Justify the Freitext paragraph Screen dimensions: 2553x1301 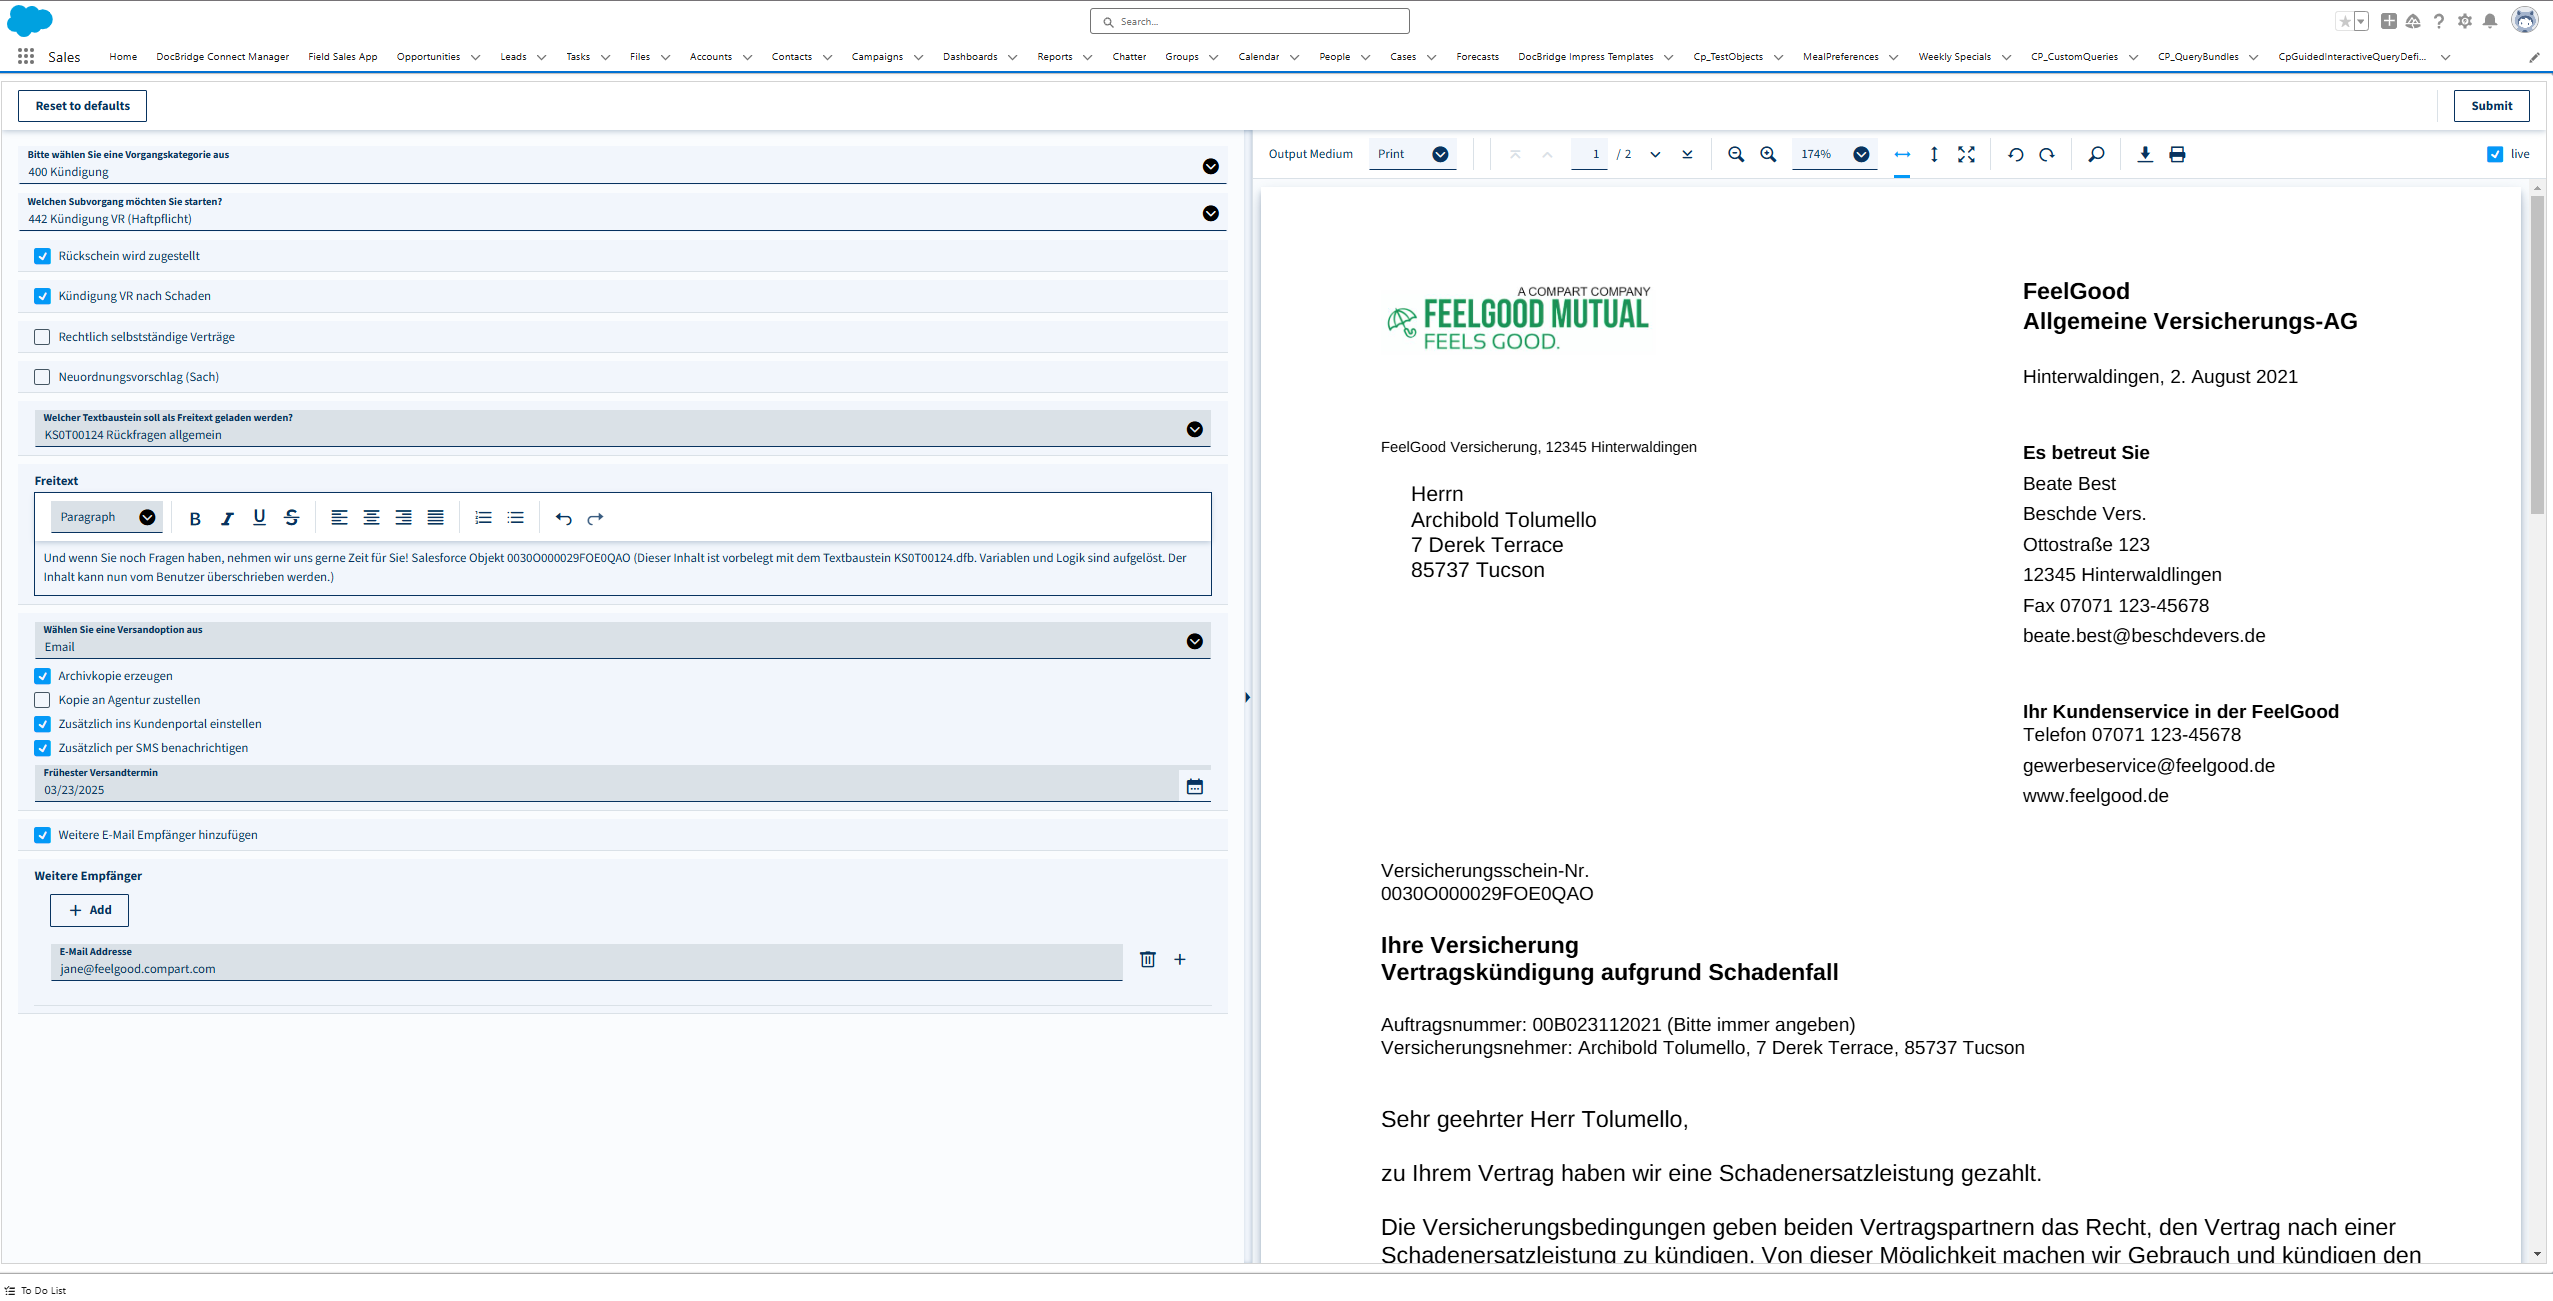coord(435,518)
